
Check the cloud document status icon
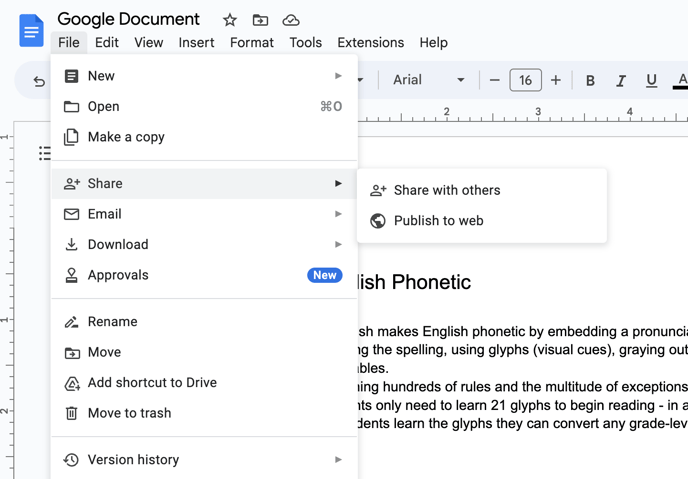coord(291,20)
